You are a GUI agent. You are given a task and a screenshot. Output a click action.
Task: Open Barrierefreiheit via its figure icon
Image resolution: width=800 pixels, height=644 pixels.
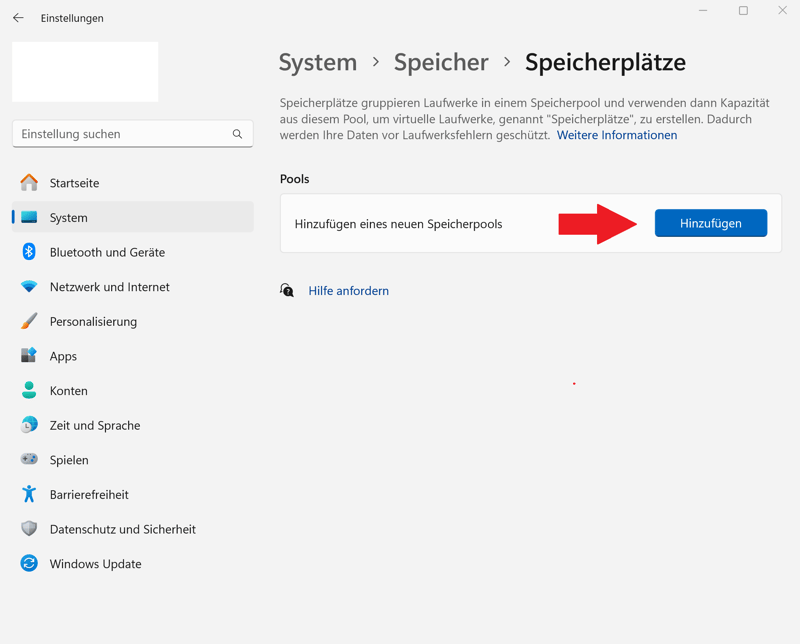click(x=29, y=494)
